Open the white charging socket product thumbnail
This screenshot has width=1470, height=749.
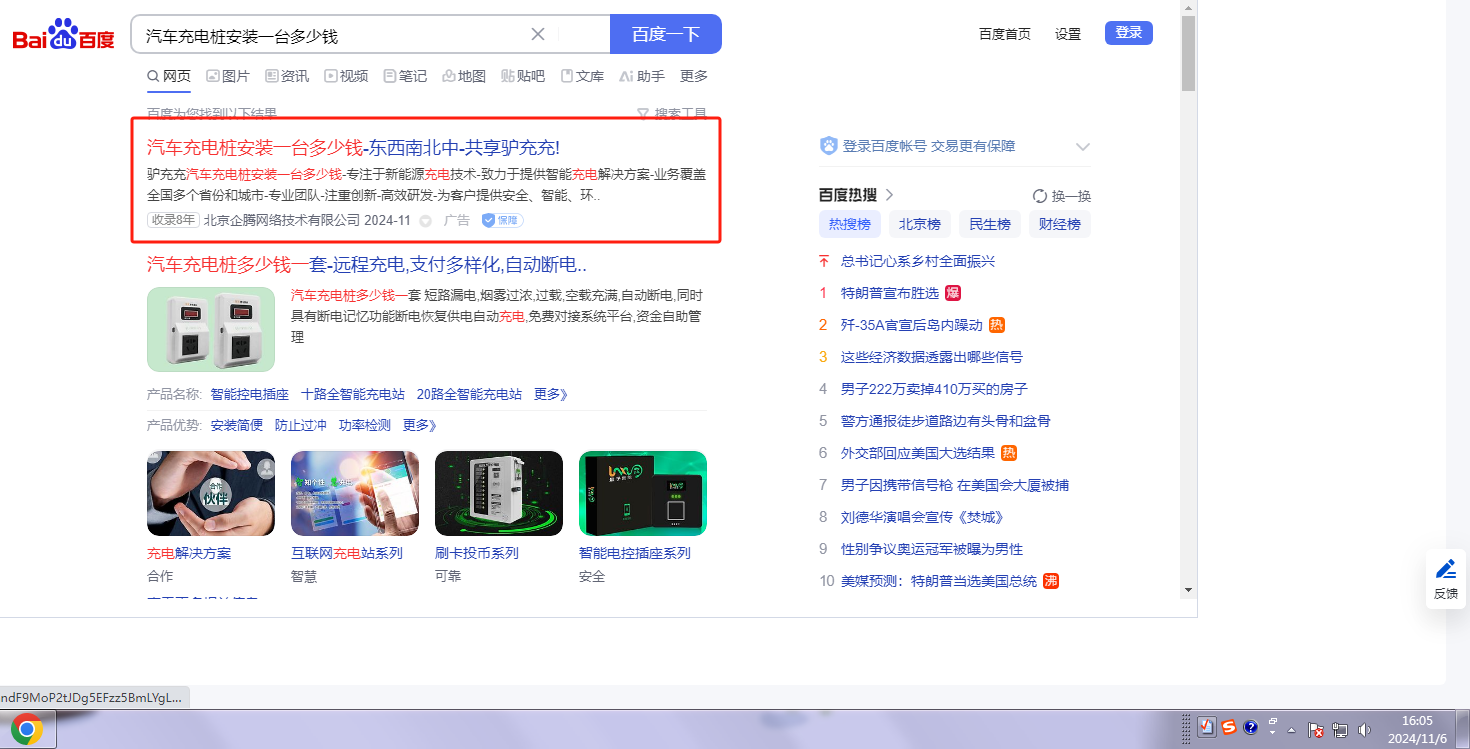click(x=211, y=329)
